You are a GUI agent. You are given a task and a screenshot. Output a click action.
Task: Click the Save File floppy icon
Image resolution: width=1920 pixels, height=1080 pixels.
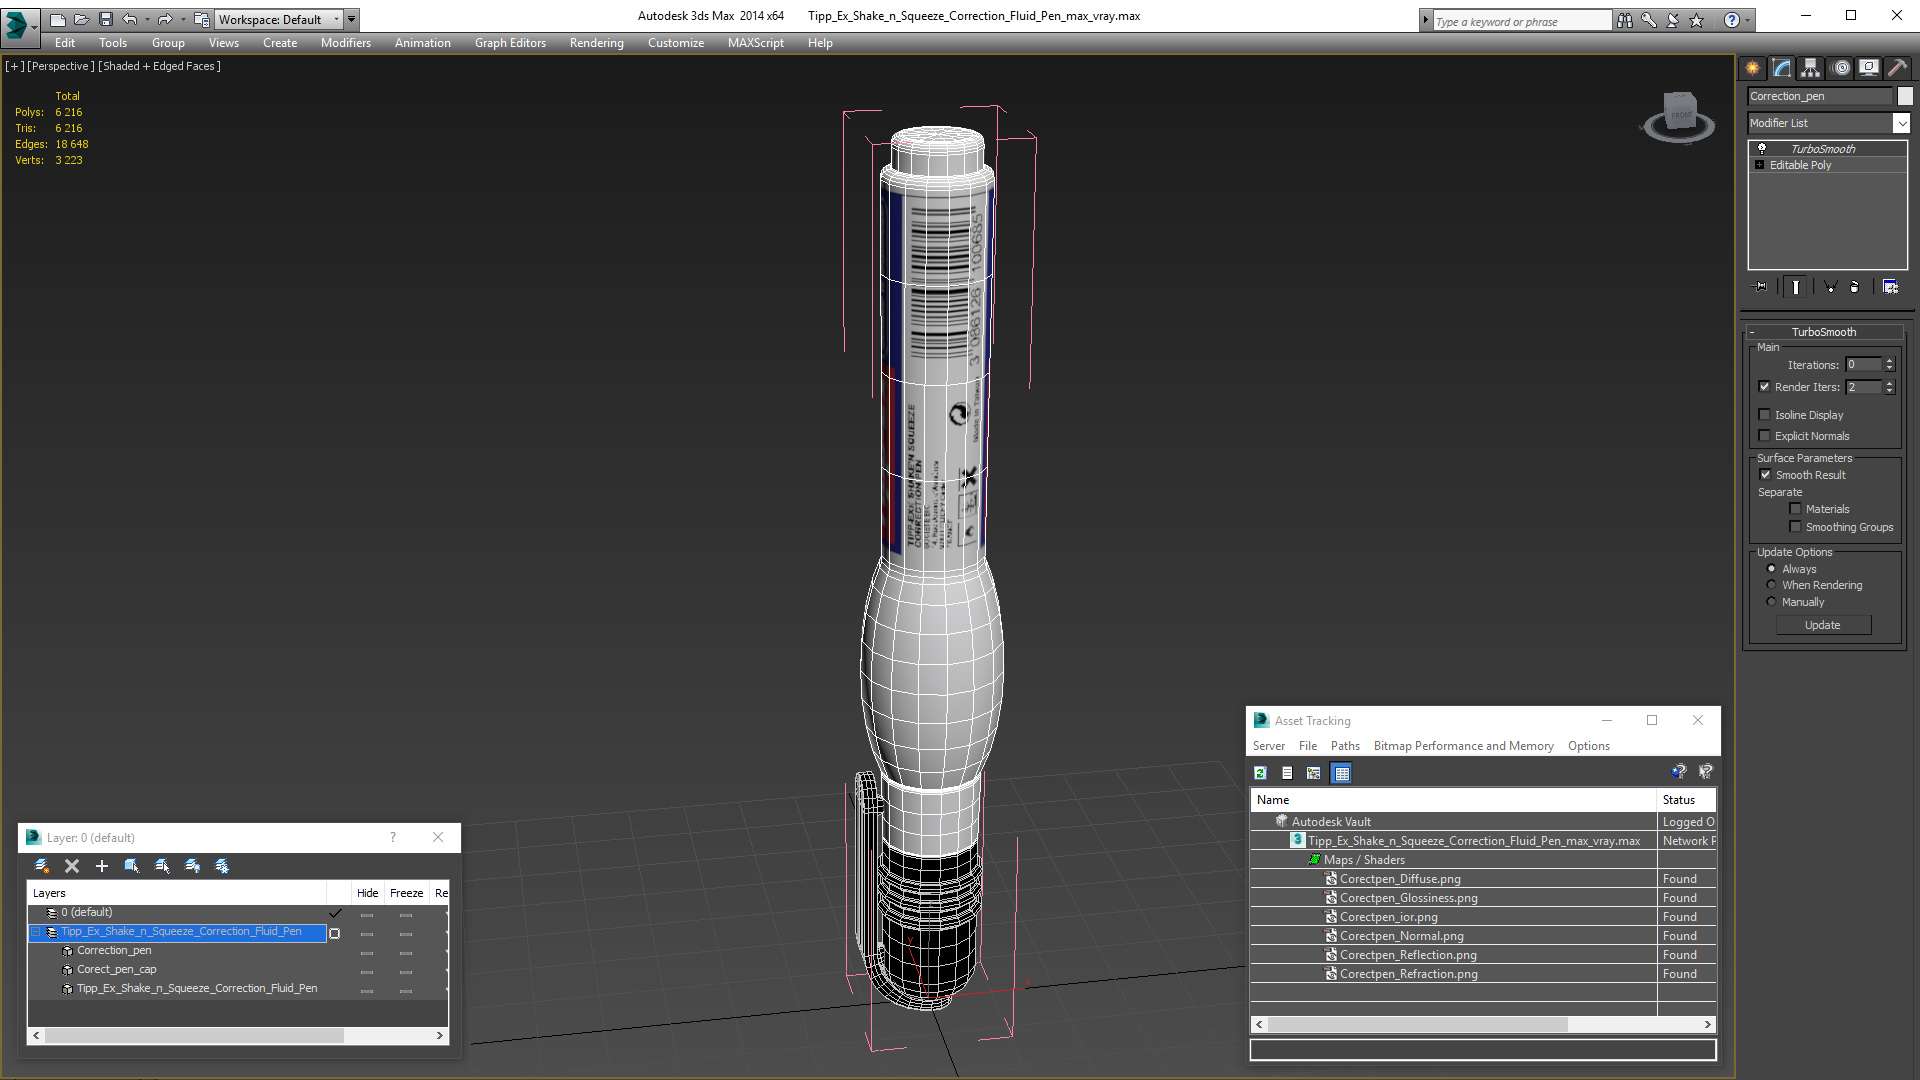[105, 19]
